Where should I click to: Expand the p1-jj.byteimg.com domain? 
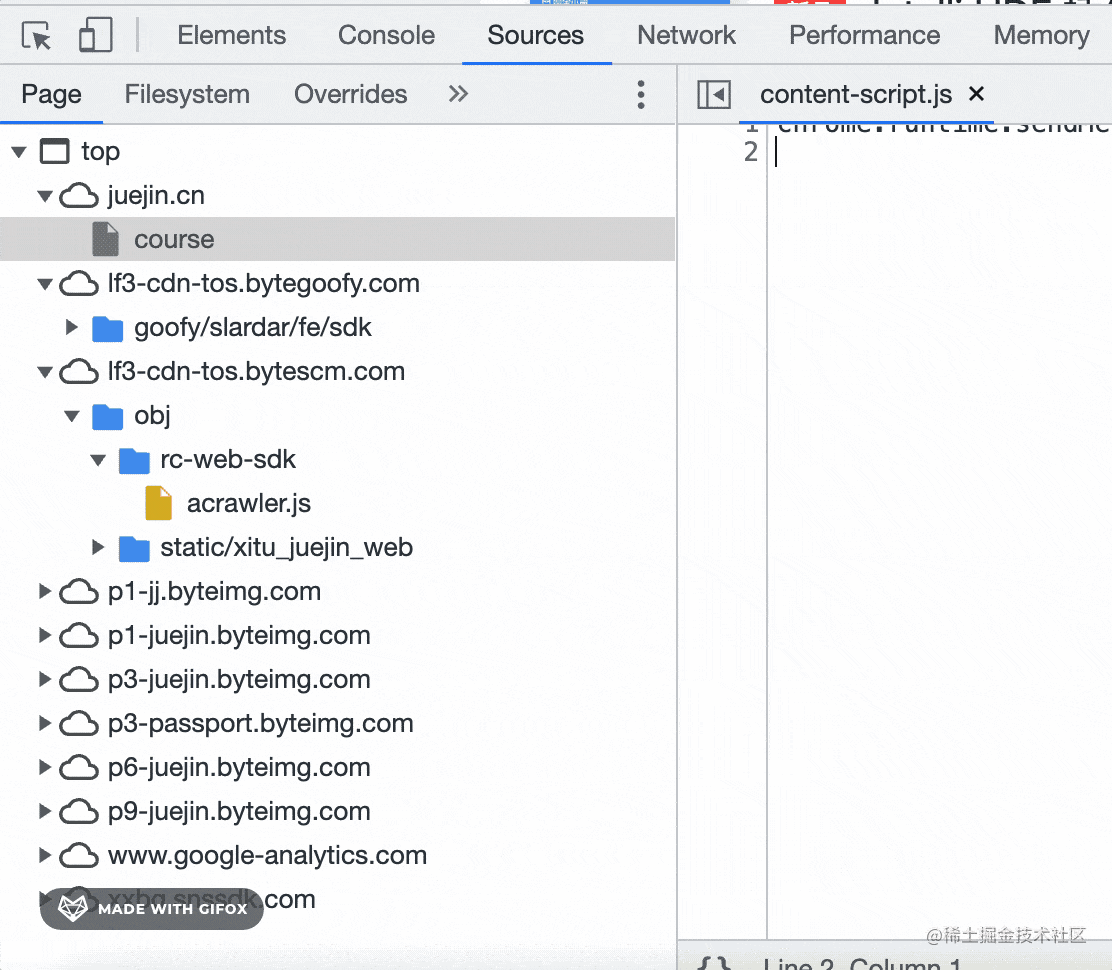[45, 591]
